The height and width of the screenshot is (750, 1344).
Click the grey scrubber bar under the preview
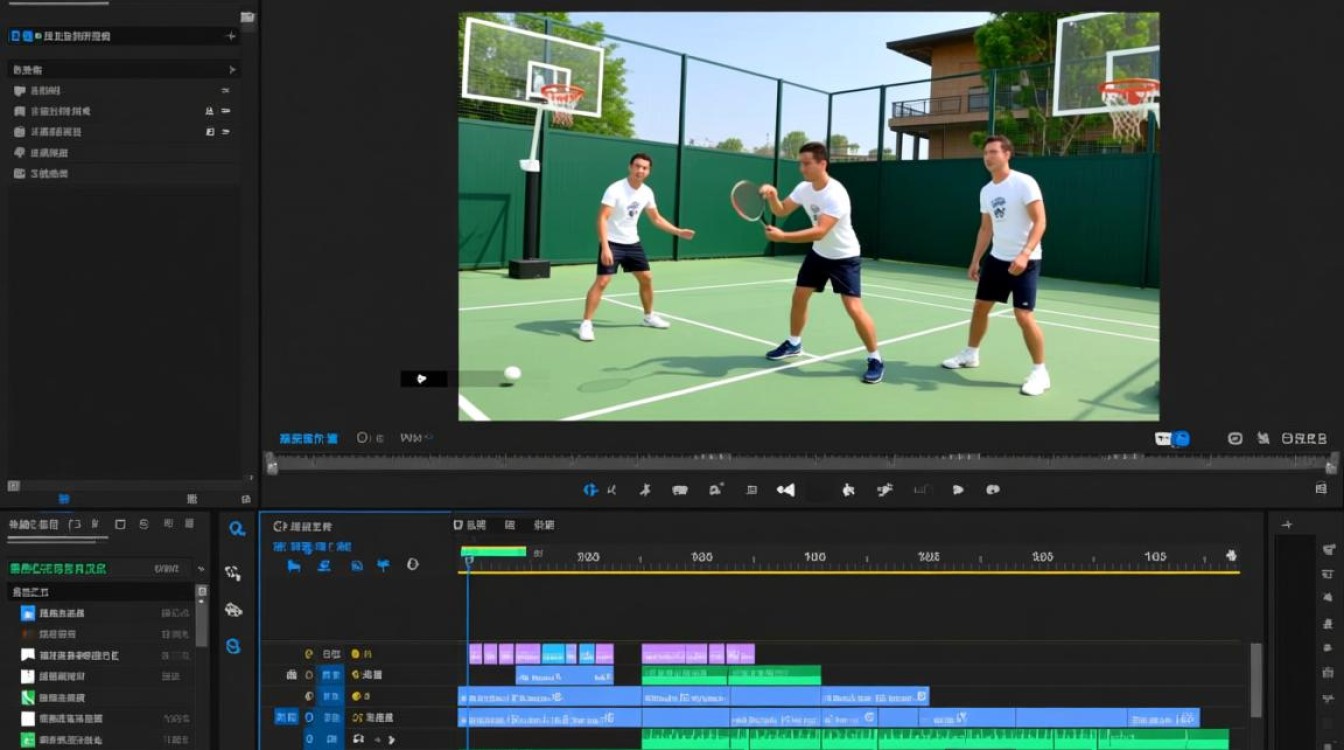coord(802,463)
